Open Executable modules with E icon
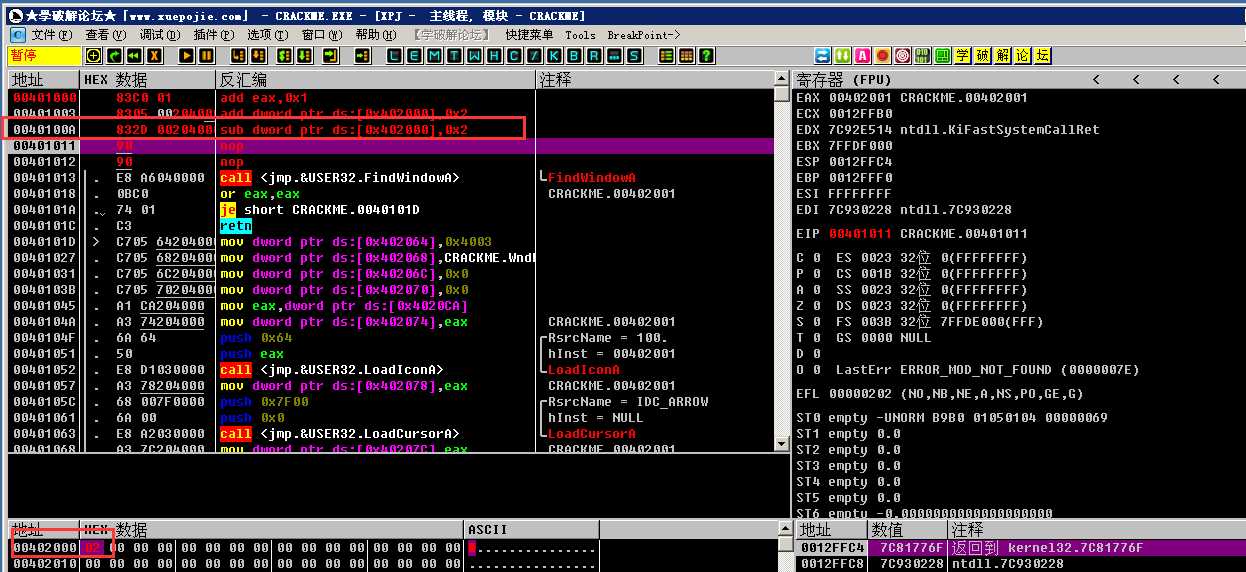The width and height of the screenshot is (1246, 572). (413, 56)
